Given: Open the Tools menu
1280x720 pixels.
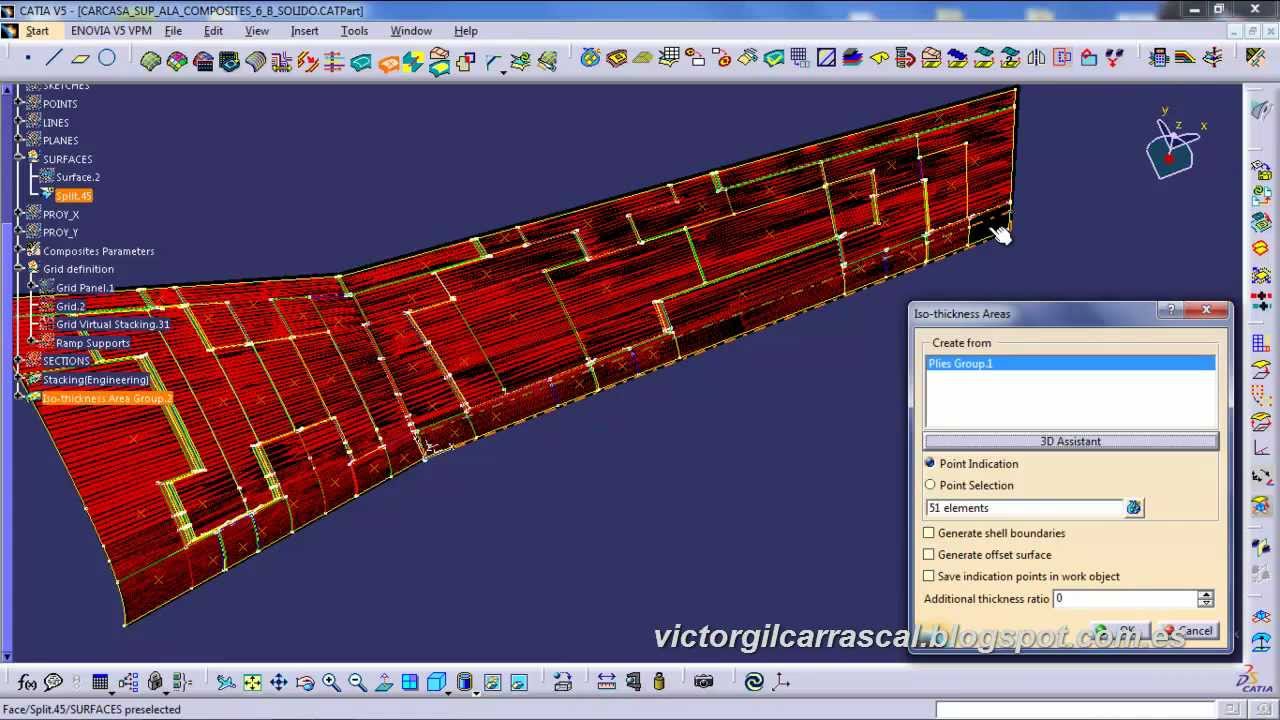Looking at the screenshot, I should click(x=354, y=31).
